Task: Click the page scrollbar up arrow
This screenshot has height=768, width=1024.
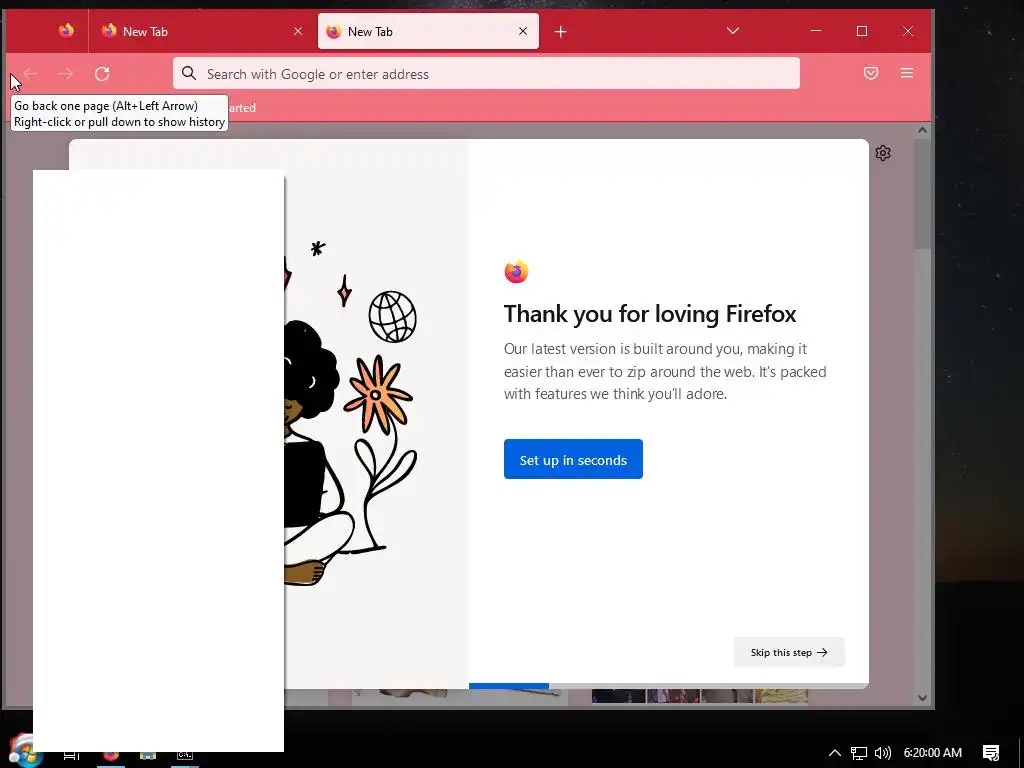Action: (x=922, y=130)
